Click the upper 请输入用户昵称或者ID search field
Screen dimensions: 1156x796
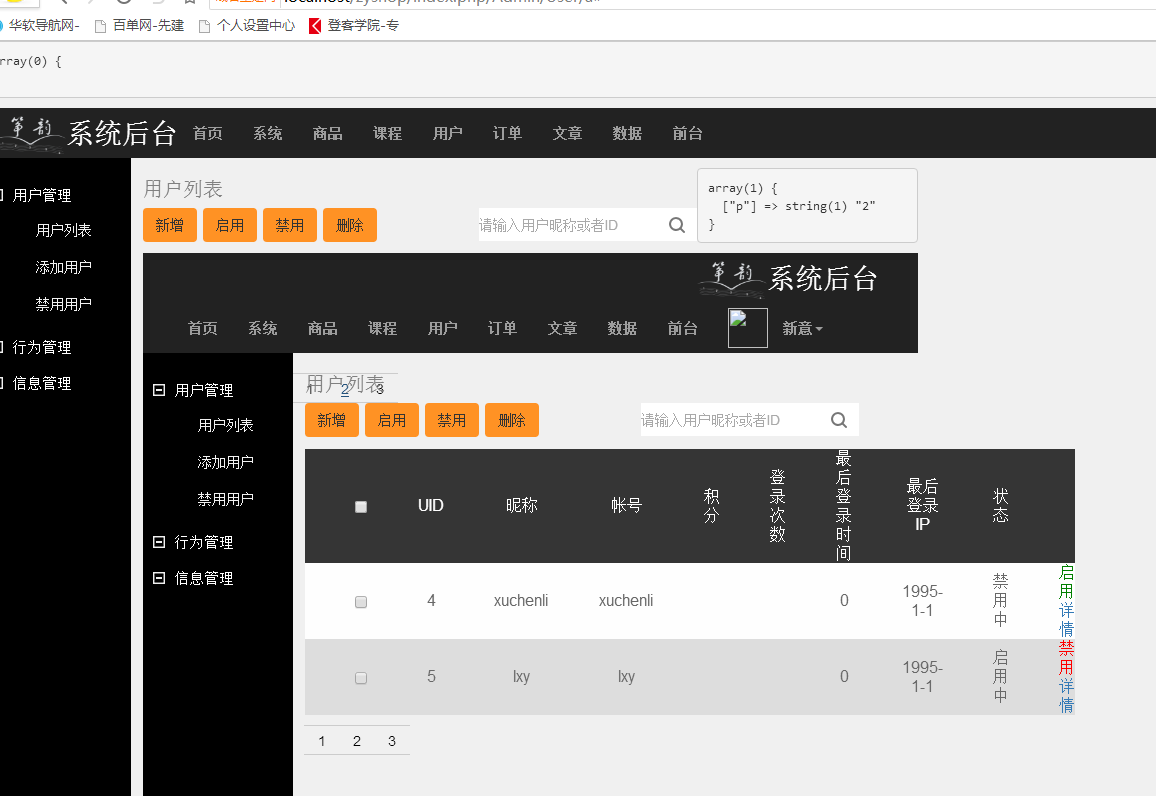click(x=565, y=225)
